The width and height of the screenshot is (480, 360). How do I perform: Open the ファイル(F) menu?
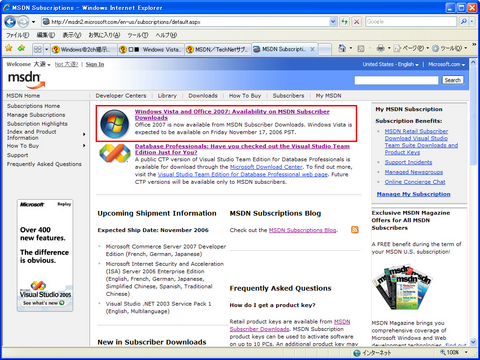point(17,35)
